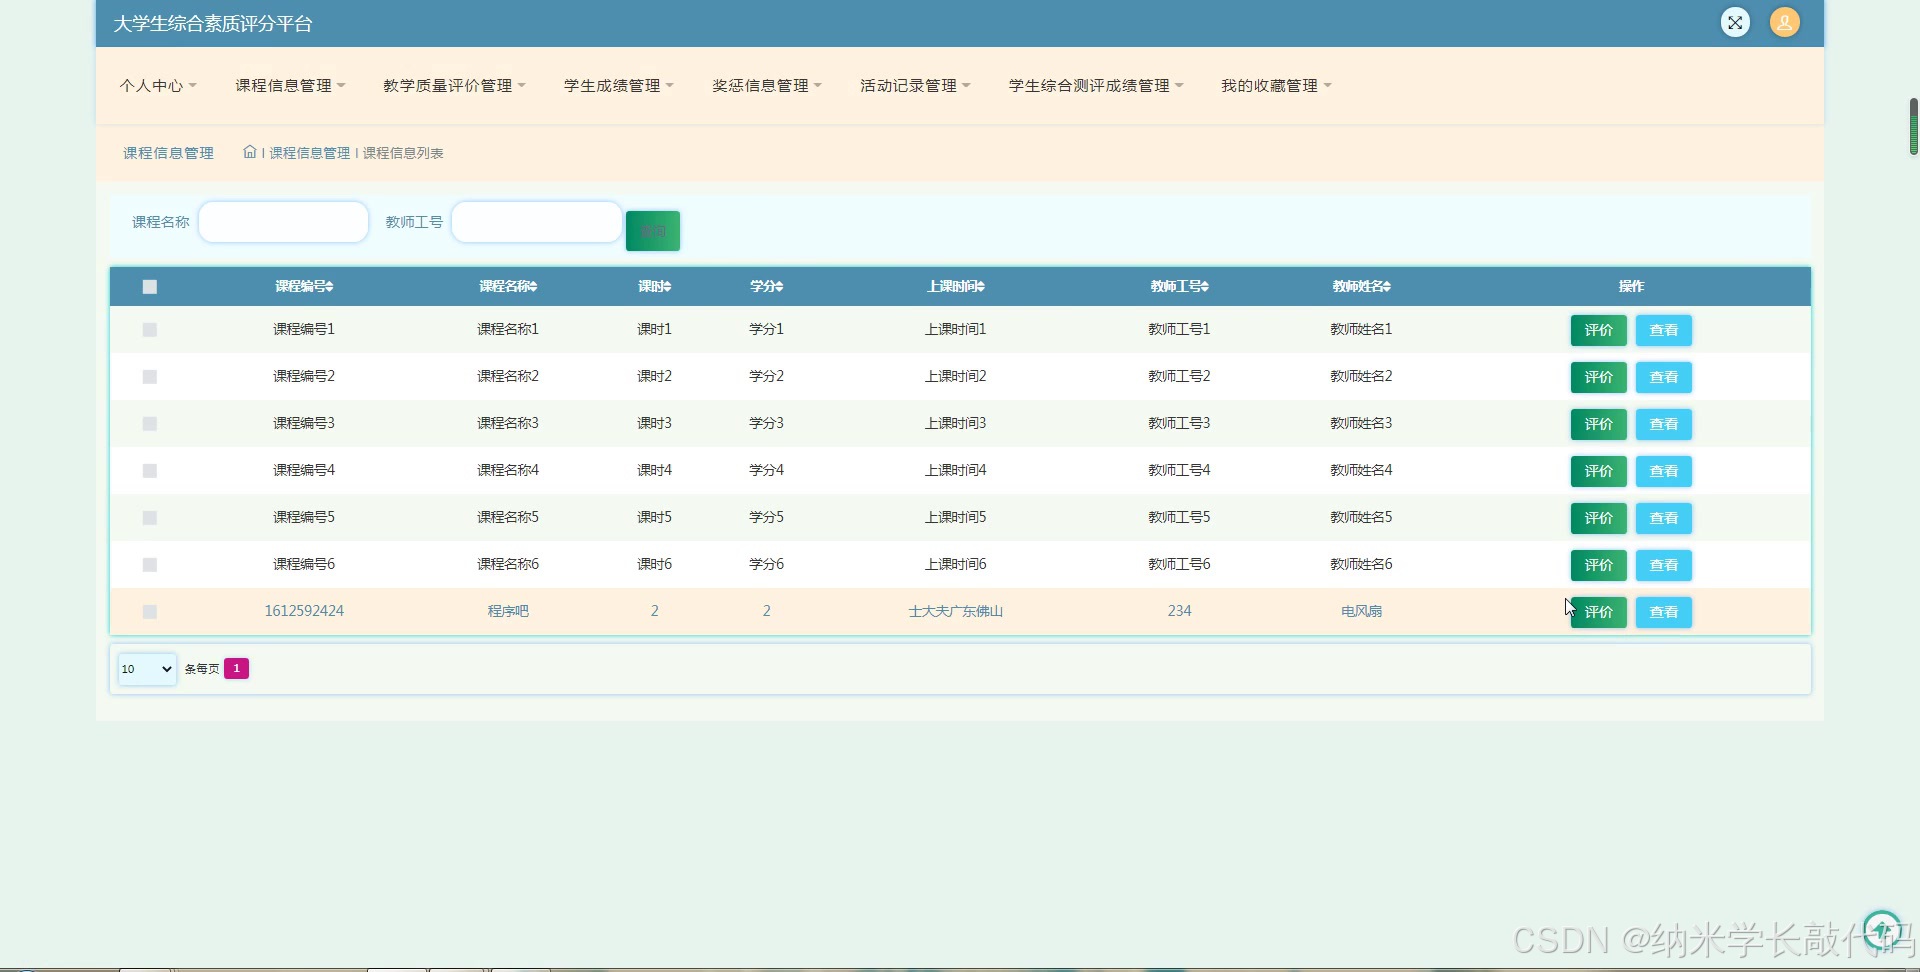Sort by 教师工号 column header
The image size is (1920, 972).
pyautogui.click(x=1180, y=286)
